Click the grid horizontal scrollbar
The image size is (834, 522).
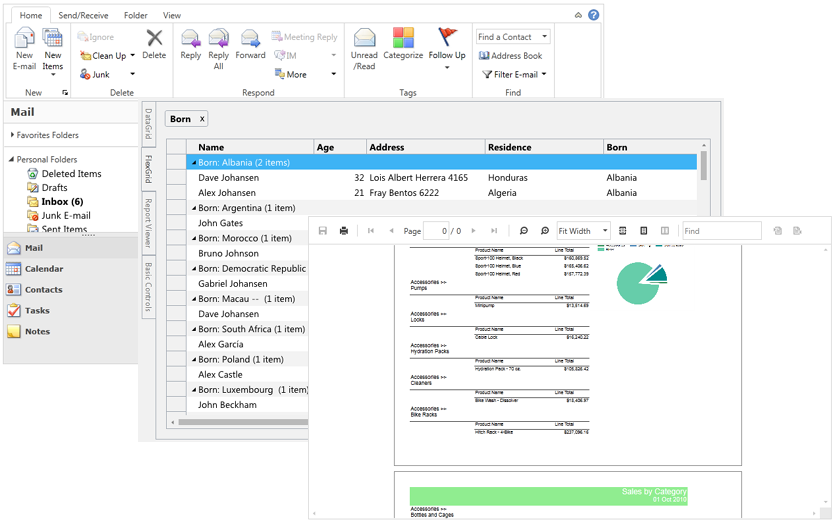[243, 422]
